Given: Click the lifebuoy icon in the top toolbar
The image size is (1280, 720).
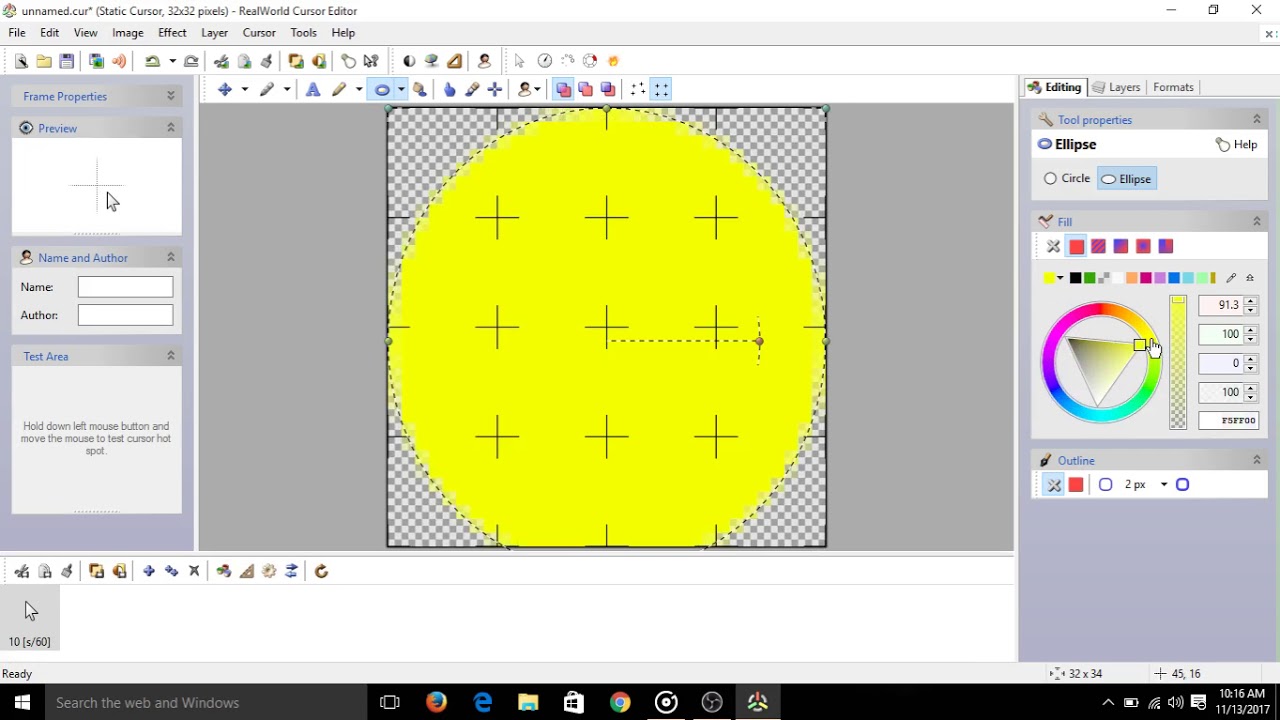Looking at the screenshot, I should (x=590, y=61).
